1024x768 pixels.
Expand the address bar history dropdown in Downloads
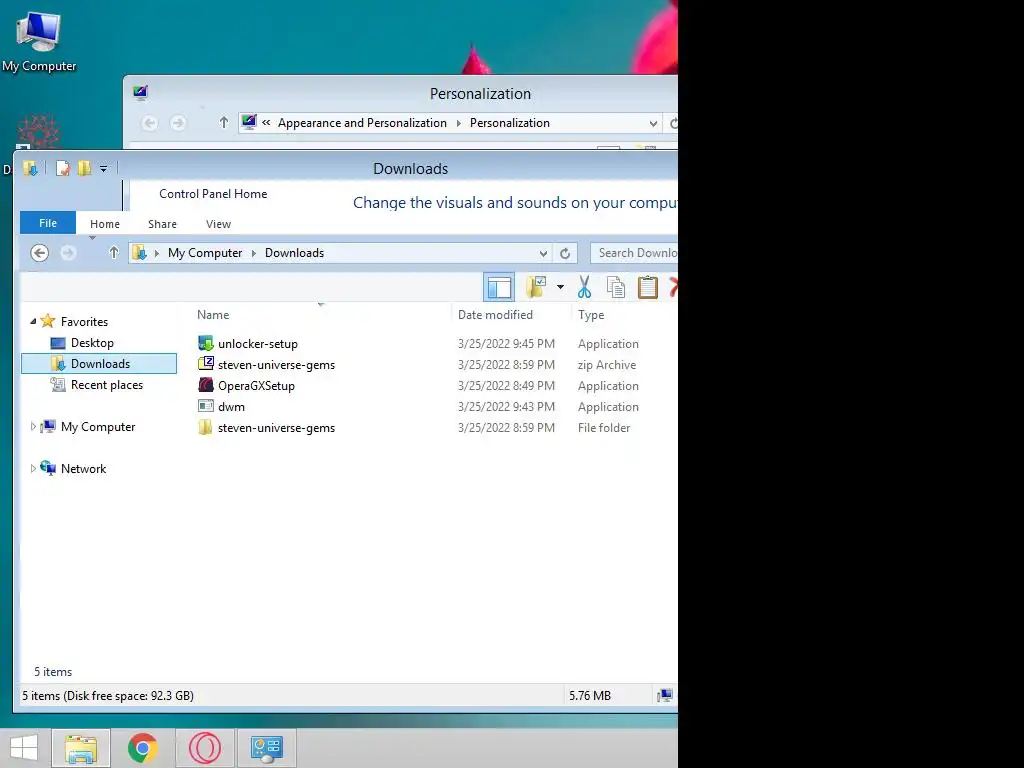(x=543, y=253)
